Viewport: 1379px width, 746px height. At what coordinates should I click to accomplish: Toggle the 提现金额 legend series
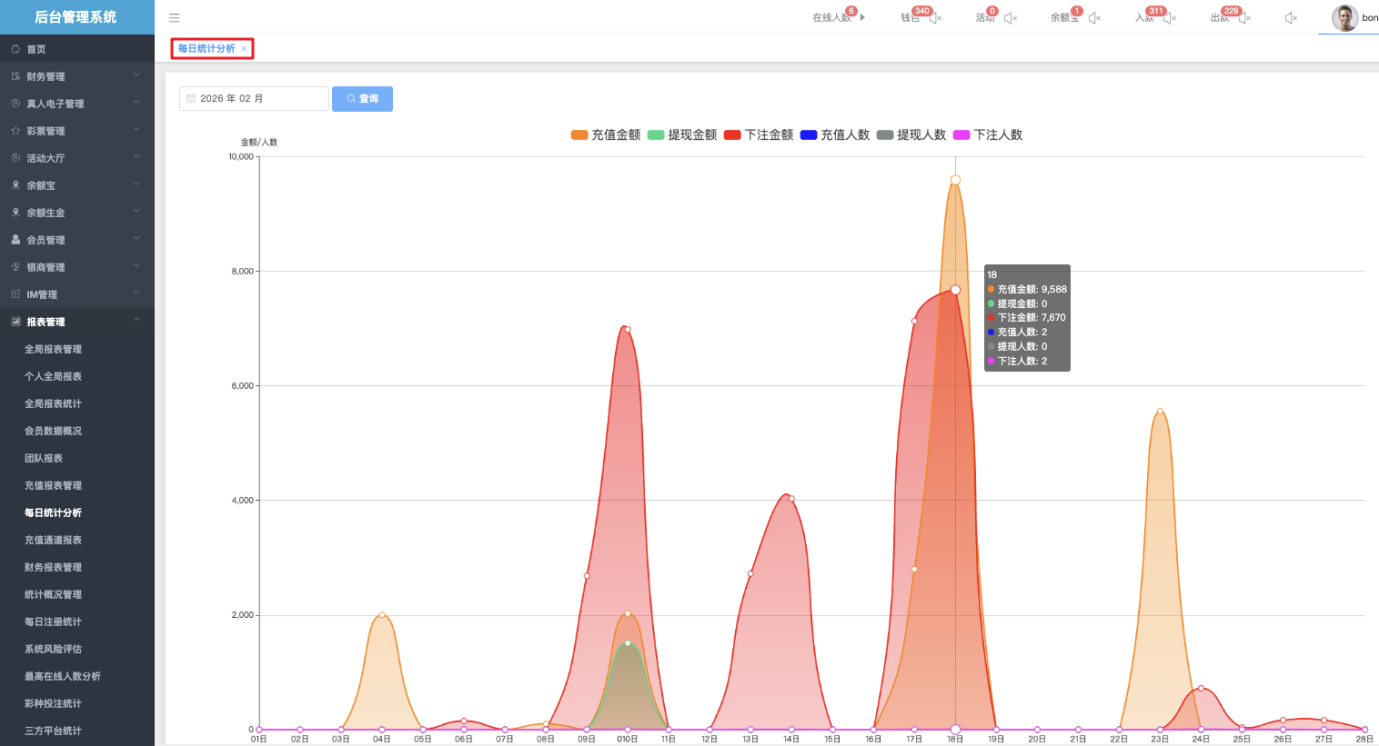pyautogui.click(x=682, y=135)
